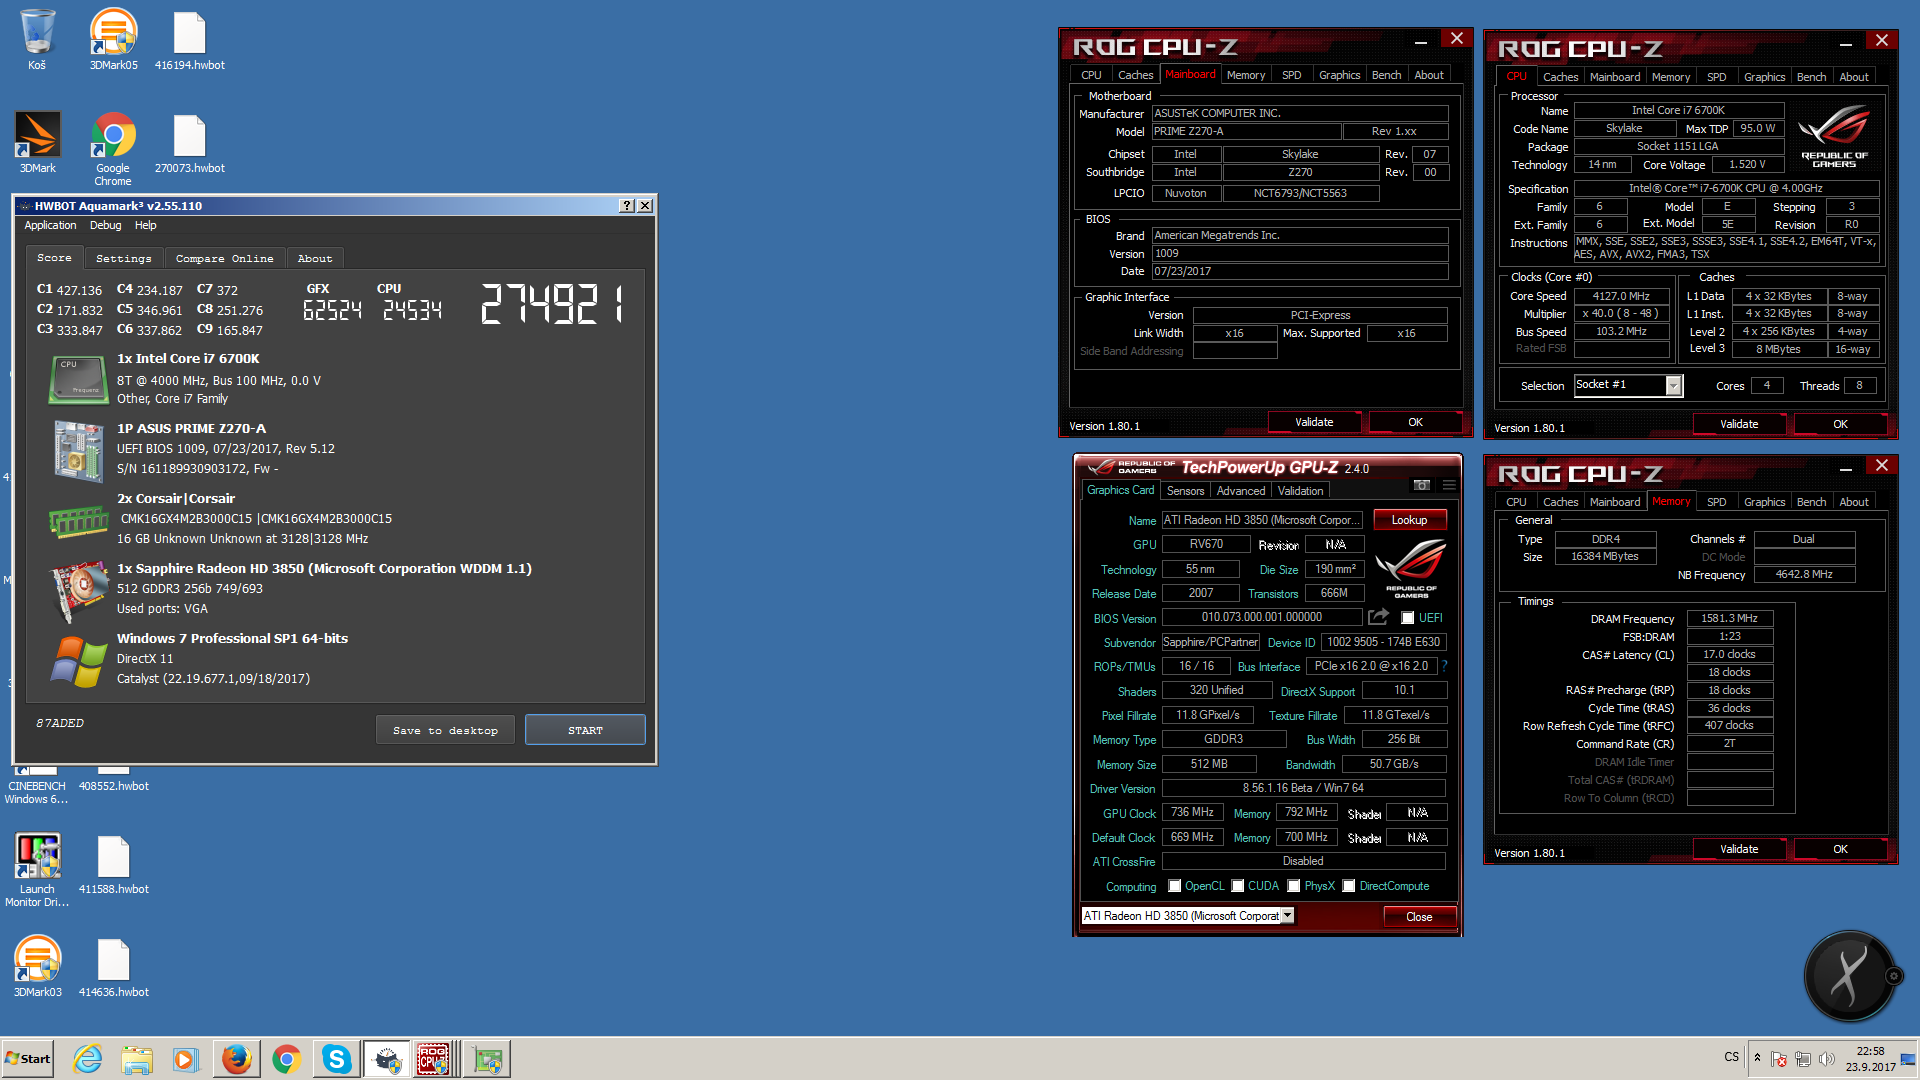Click the Lookup button in GPU-Z

[x=1409, y=520]
